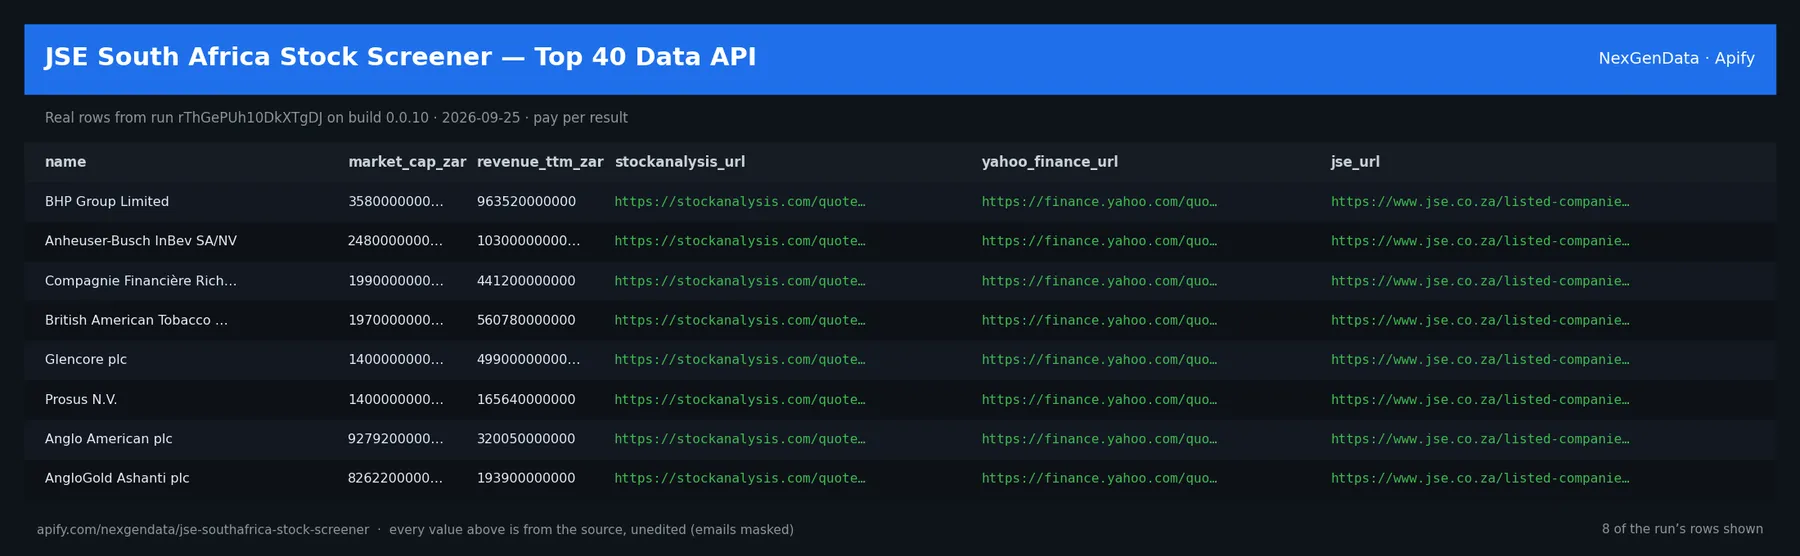This screenshot has width=1800, height=556.
Task: Click revenue value 963520000000
Action: click(x=526, y=202)
